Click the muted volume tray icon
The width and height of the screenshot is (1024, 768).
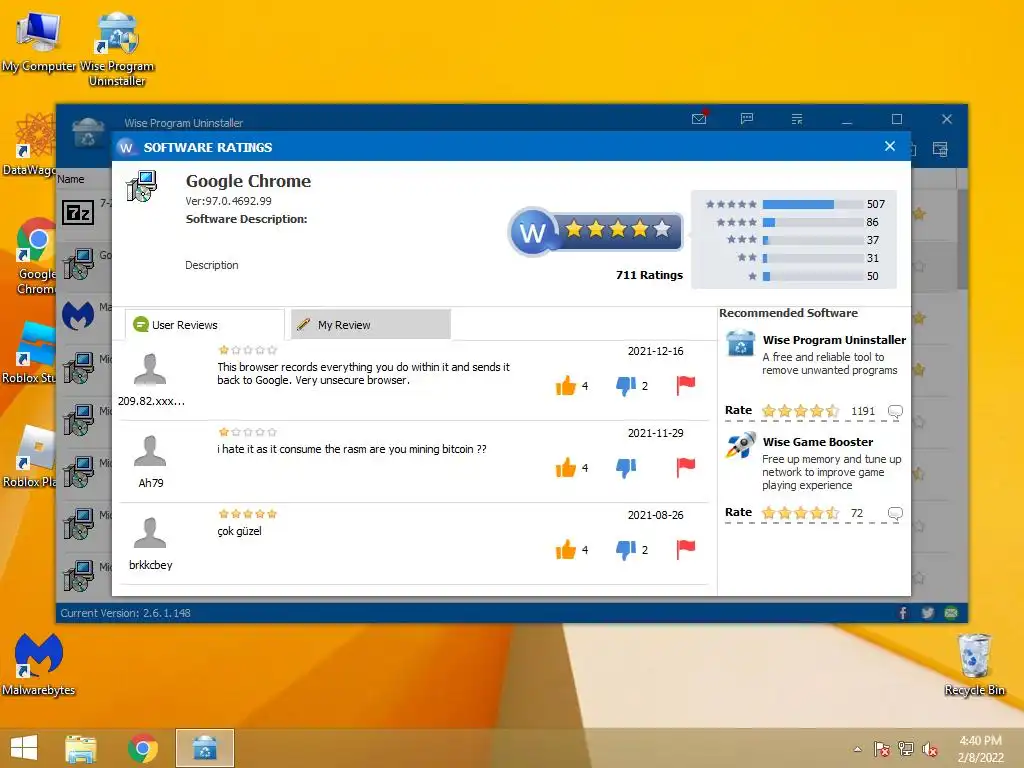[x=929, y=750]
